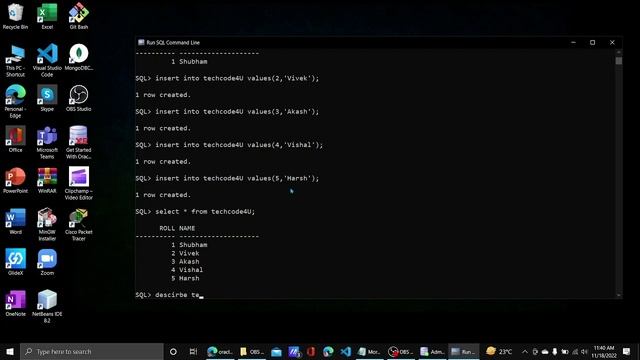Select the Excel desktop shortcut
This screenshot has height=360, width=640.
pyautogui.click(x=47, y=16)
